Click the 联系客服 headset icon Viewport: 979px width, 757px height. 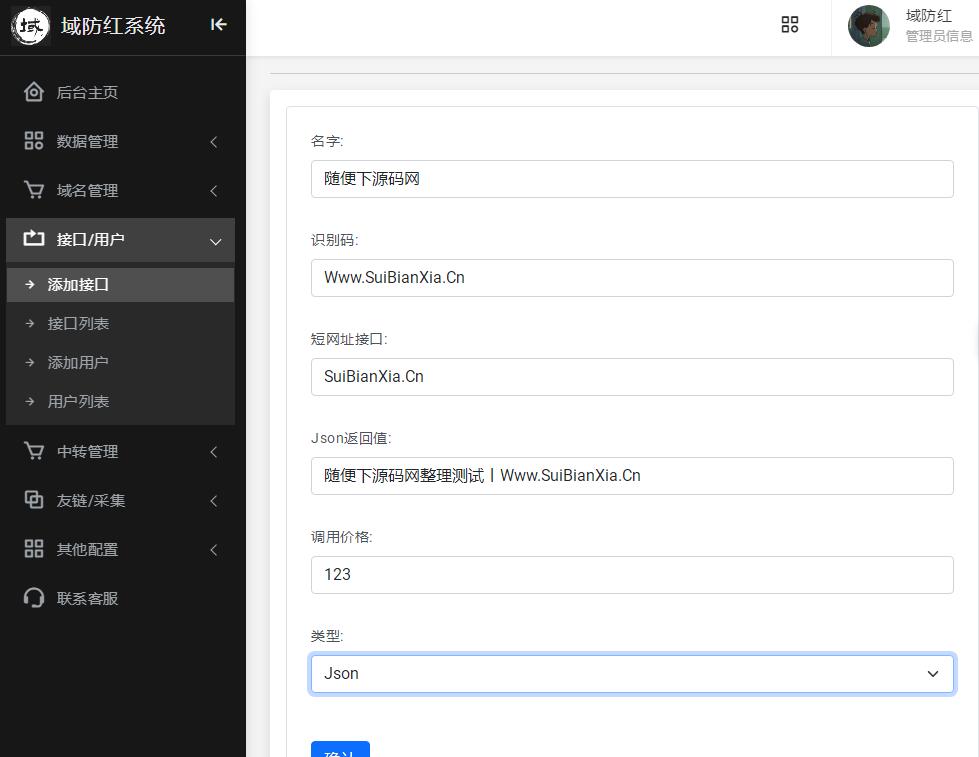(34, 598)
